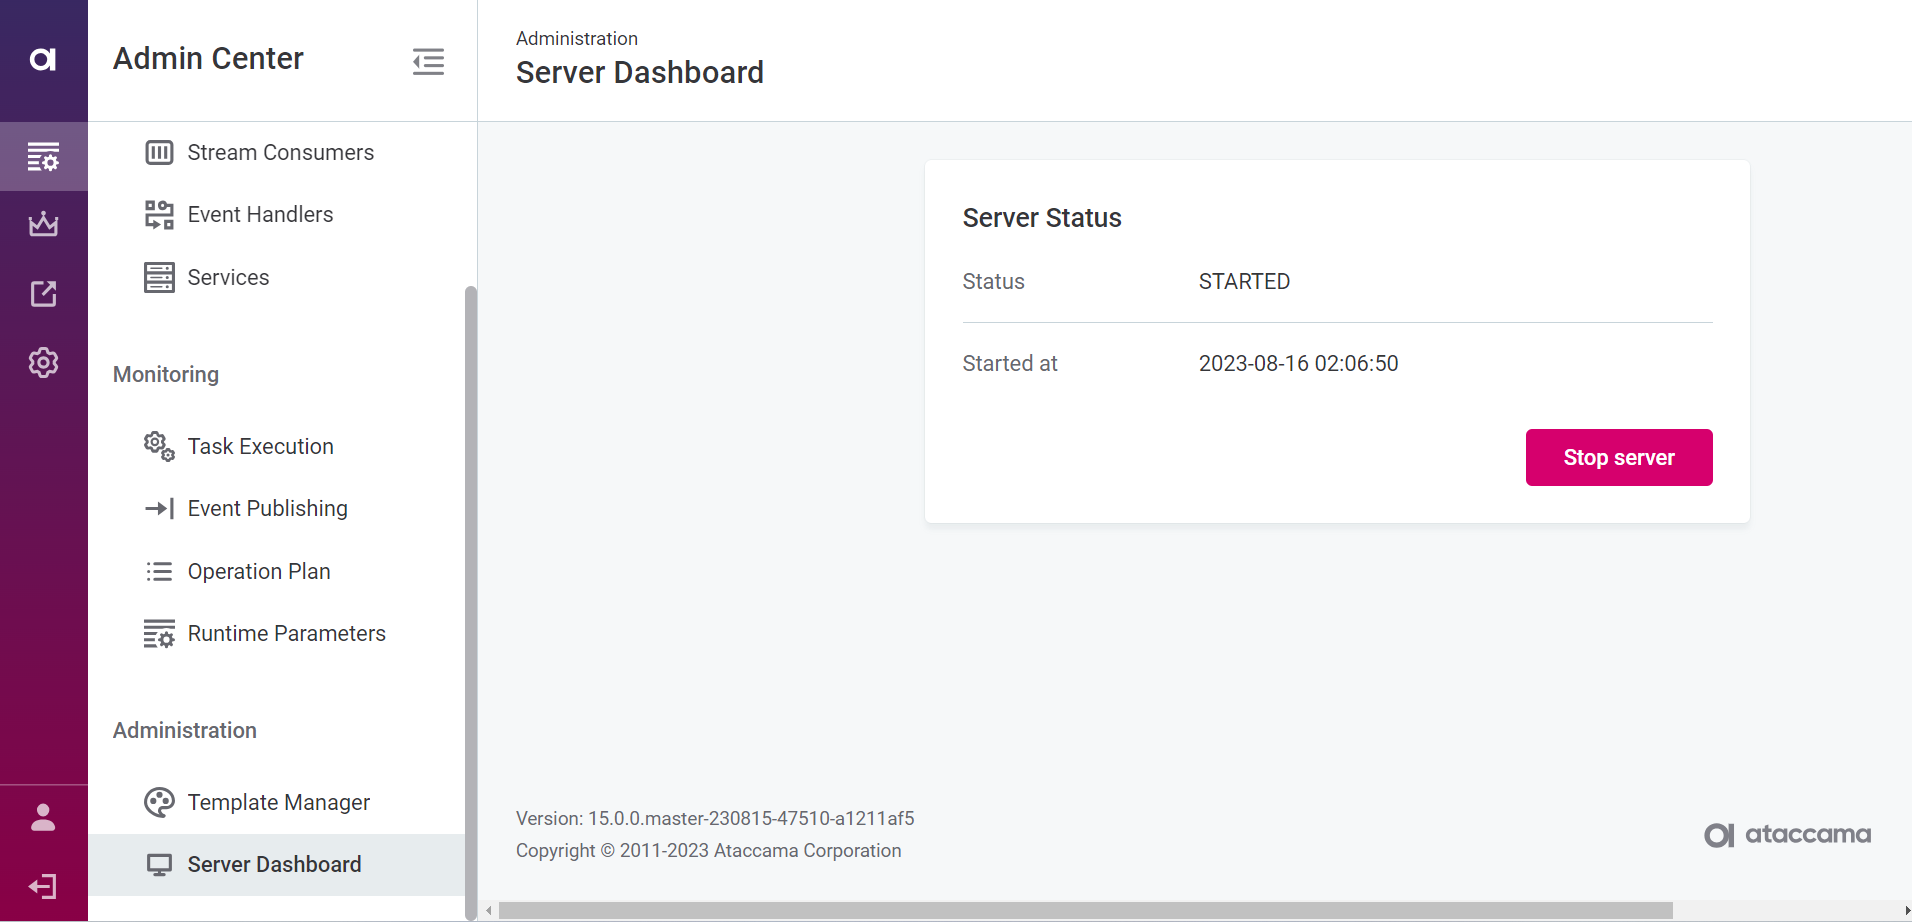This screenshot has height=922, width=1912.
Task: Click the logout icon at the bottom left
Action: (x=43, y=886)
